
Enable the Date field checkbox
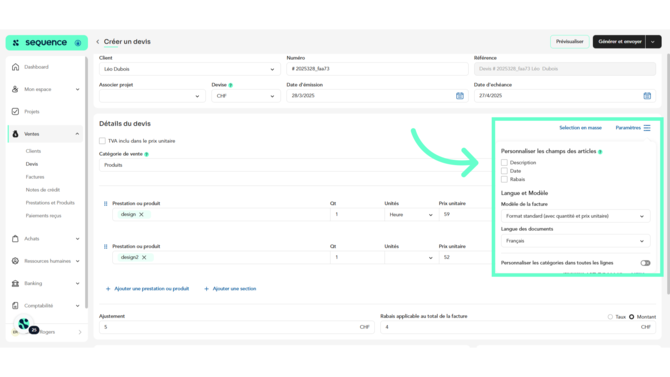pos(504,171)
